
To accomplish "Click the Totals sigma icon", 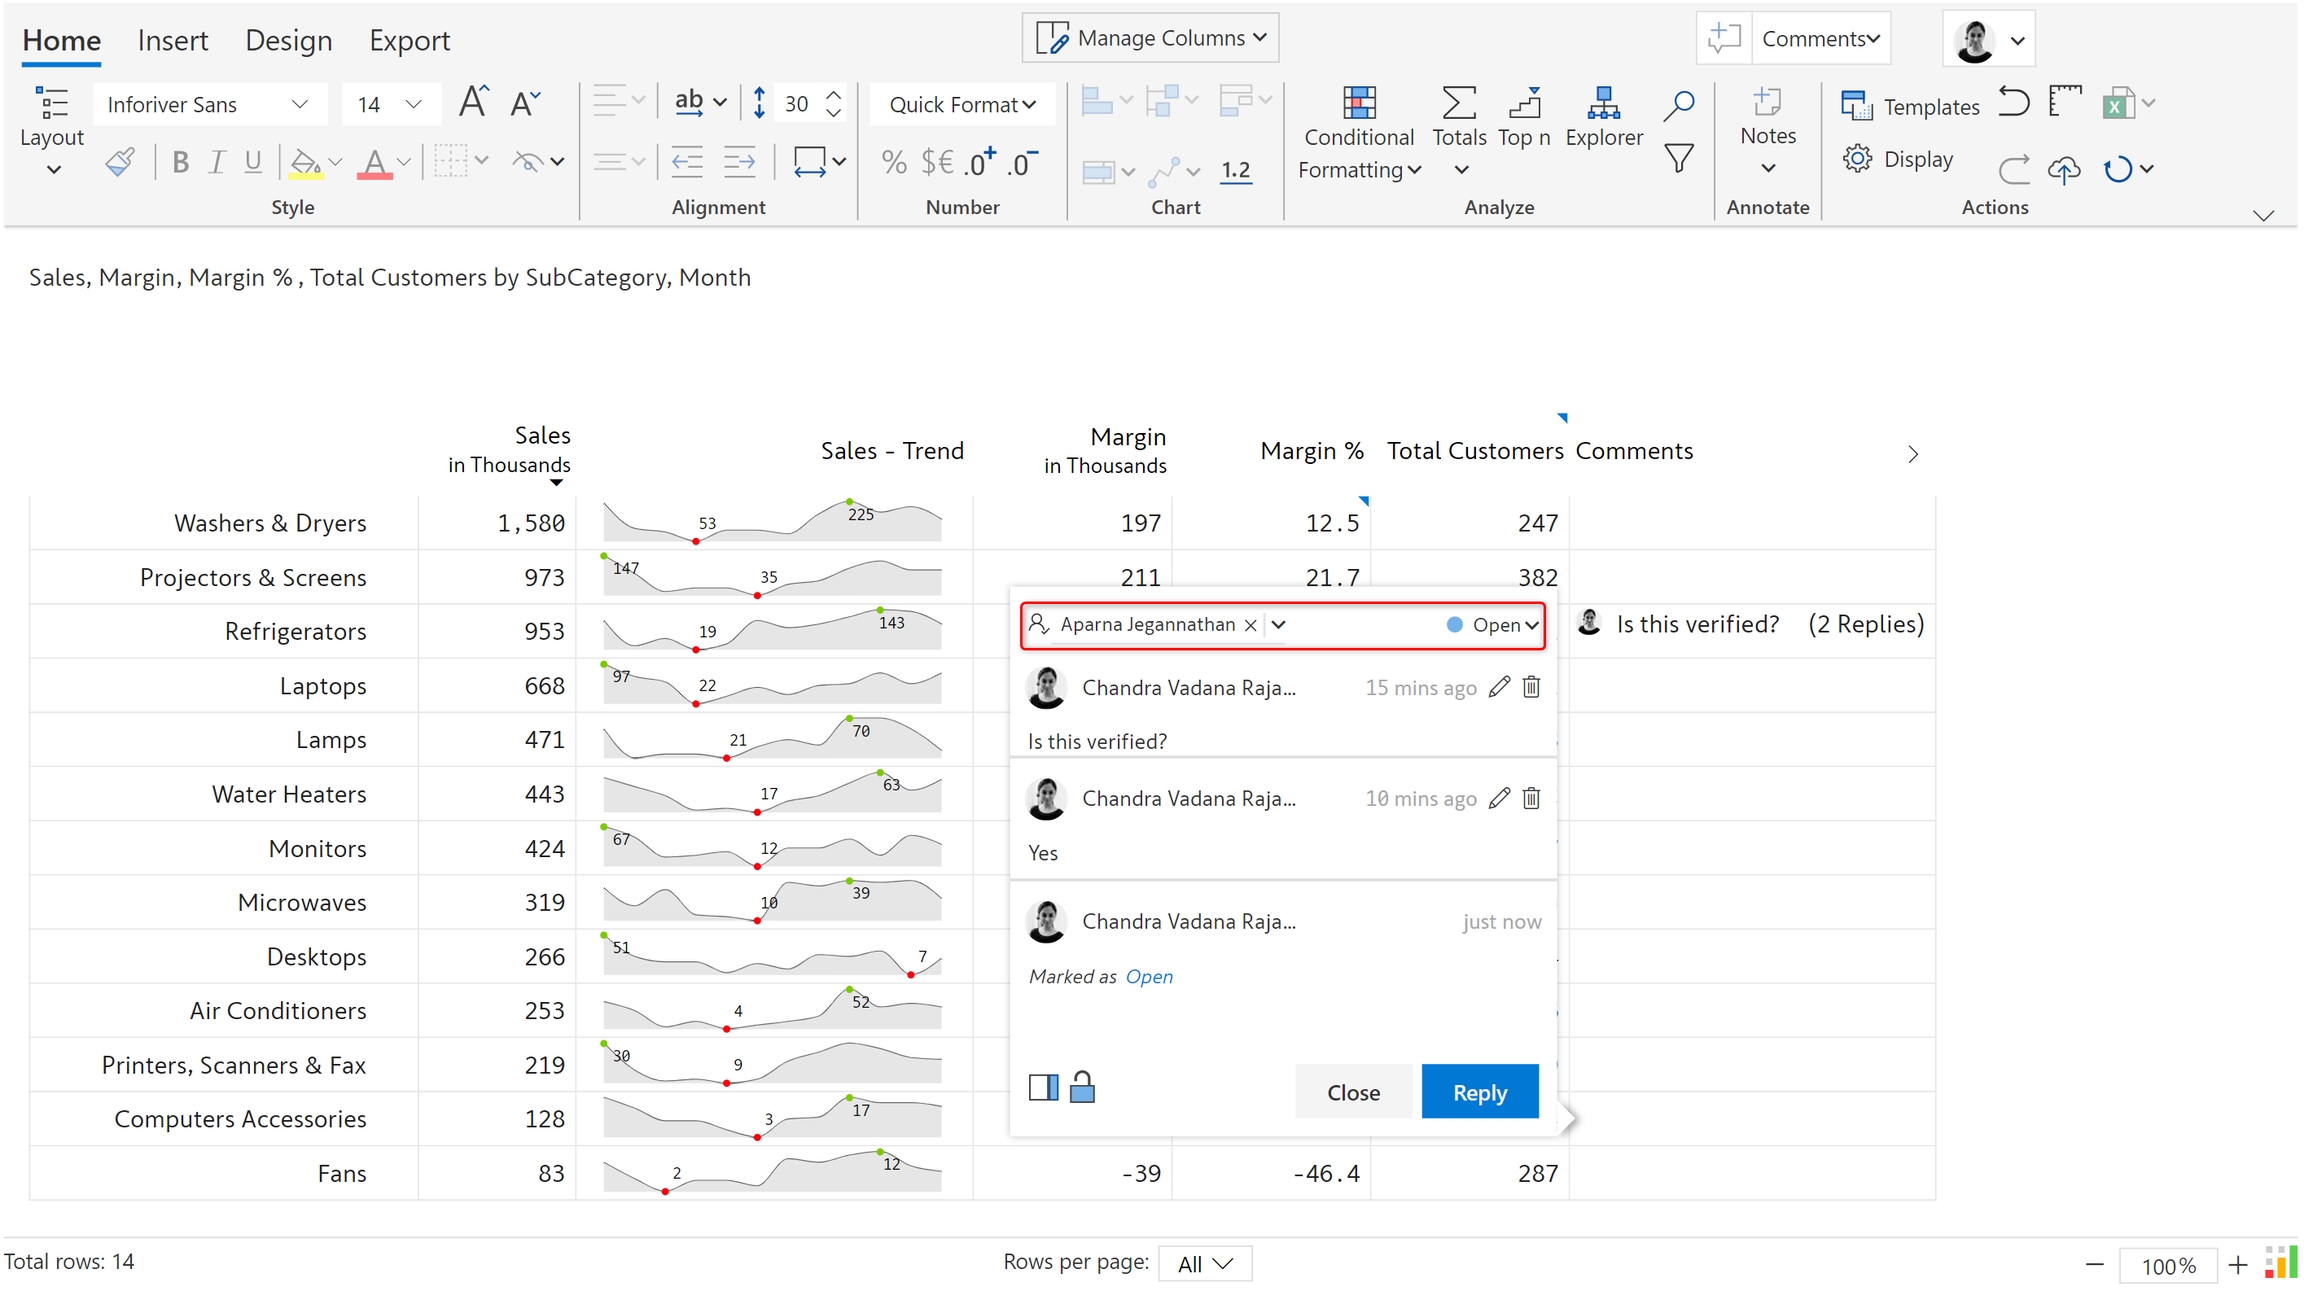I will coord(1458,103).
